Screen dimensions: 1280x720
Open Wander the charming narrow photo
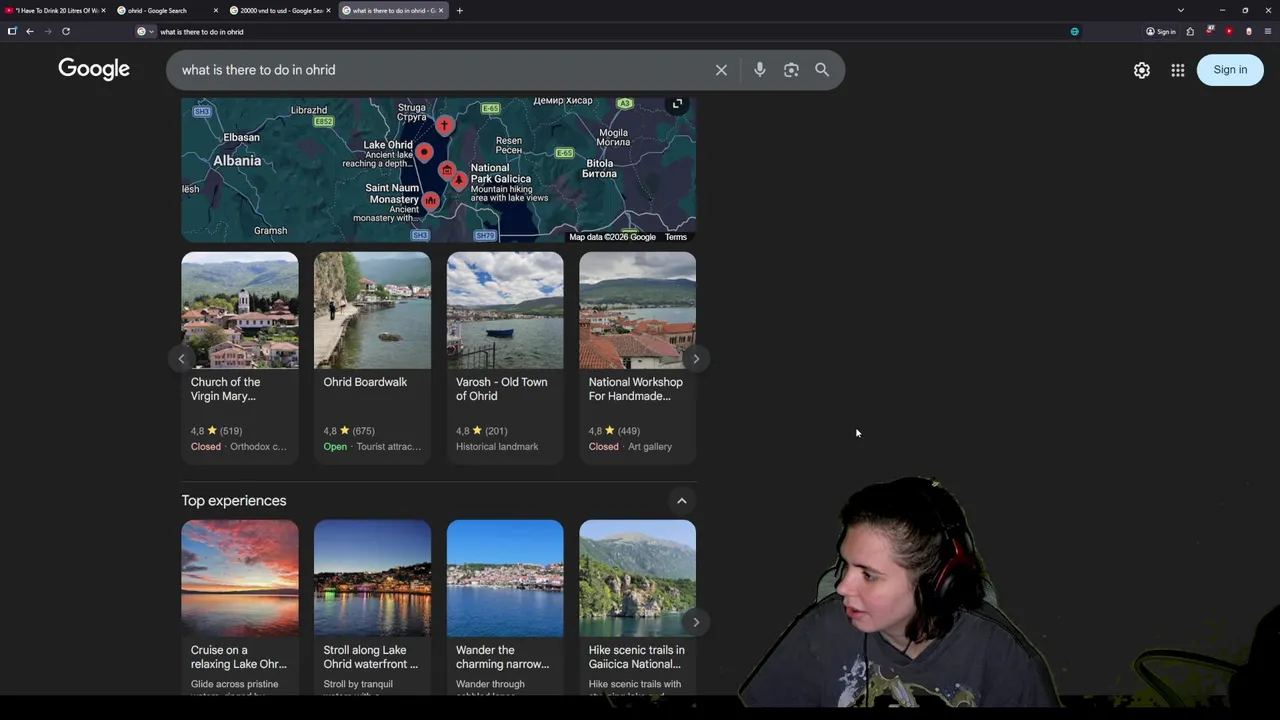[x=505, y=578]
